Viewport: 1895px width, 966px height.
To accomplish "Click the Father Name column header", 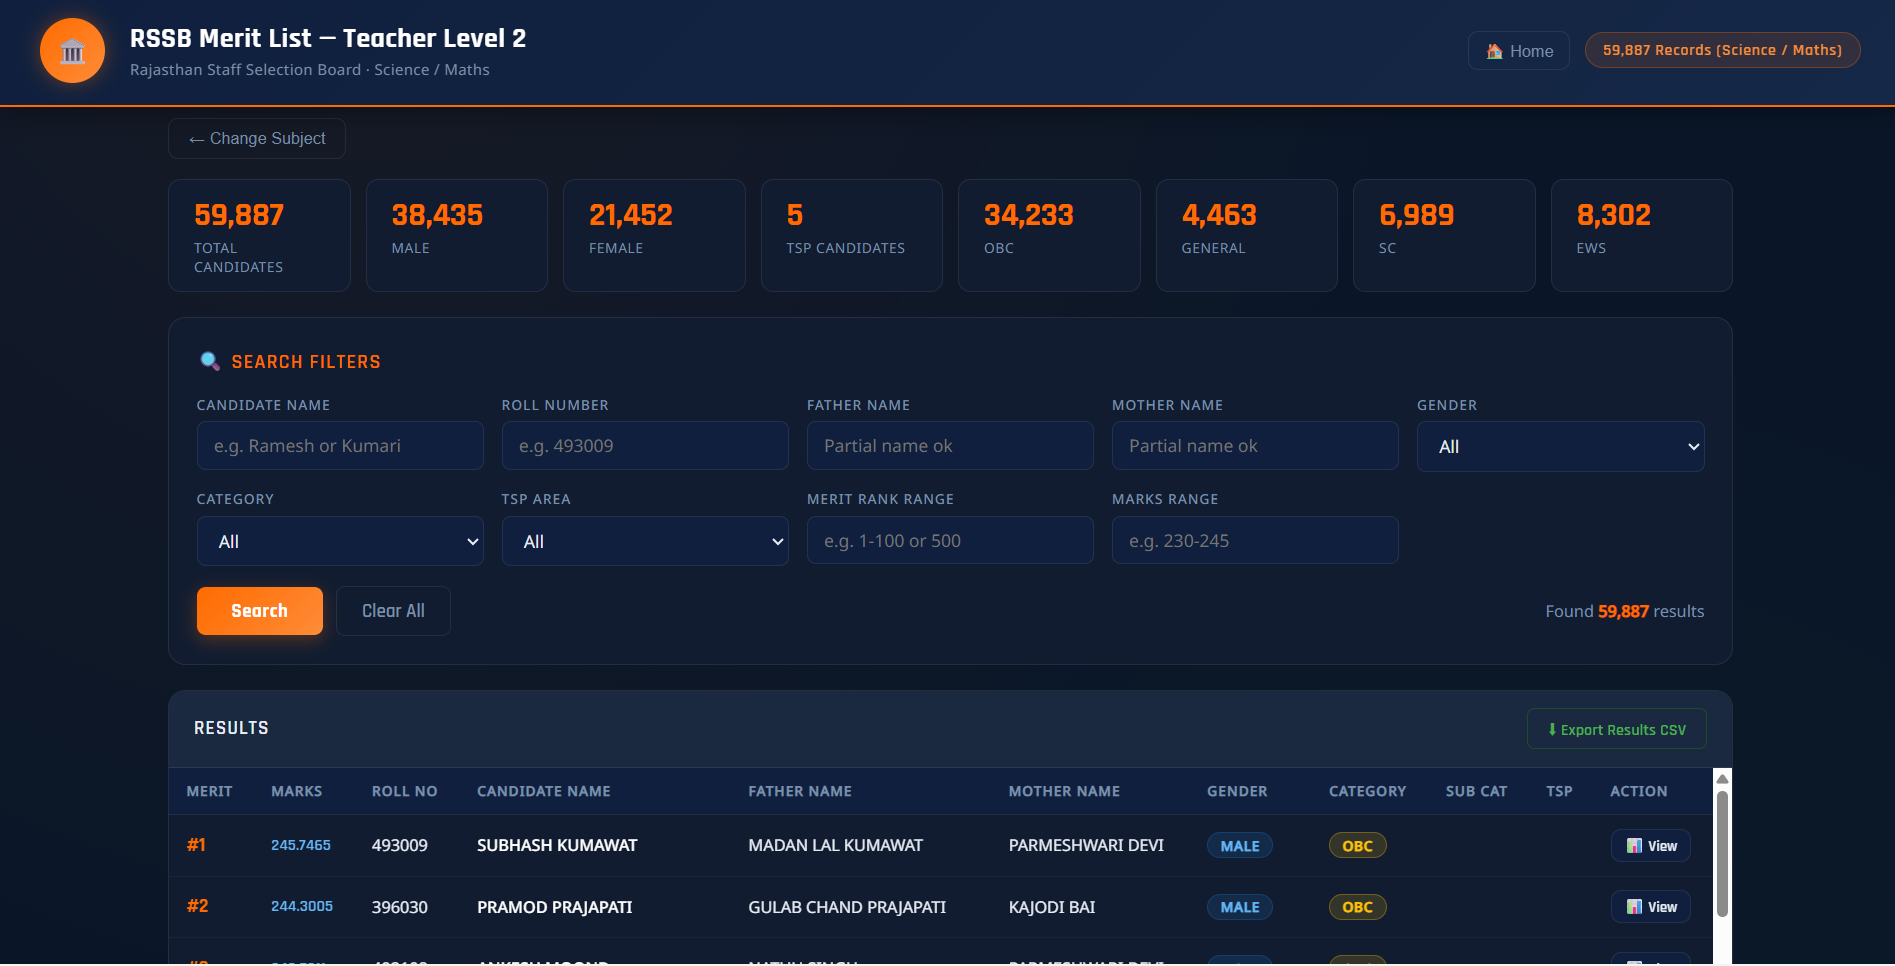I will [x=800, y=791].
